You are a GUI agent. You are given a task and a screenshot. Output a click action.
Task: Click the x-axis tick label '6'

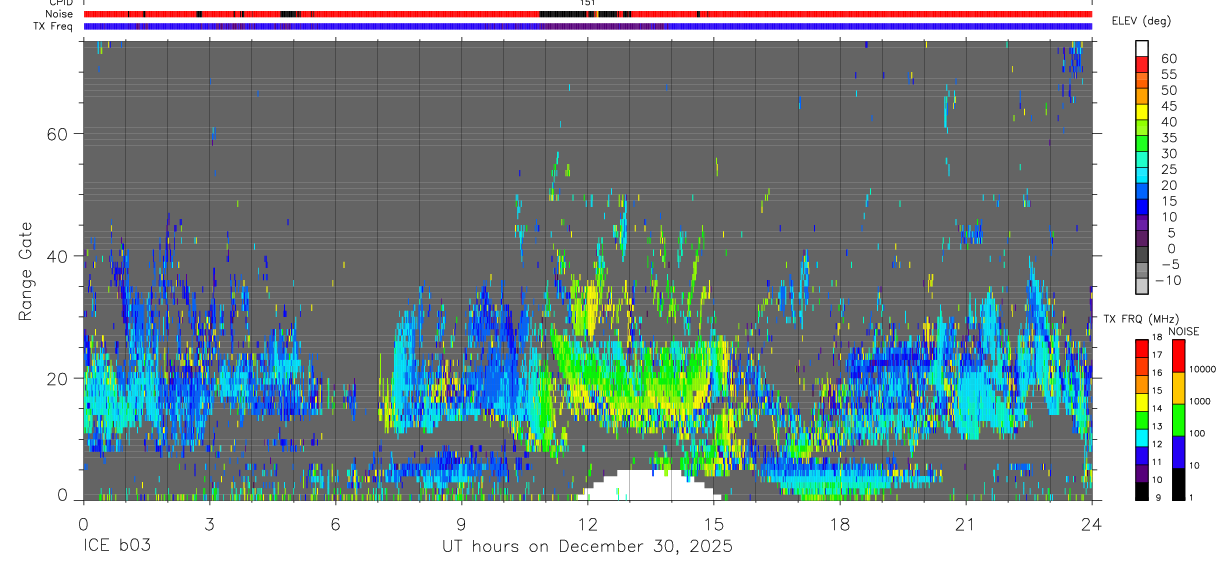pyautogui.click(x=335, y=526)
